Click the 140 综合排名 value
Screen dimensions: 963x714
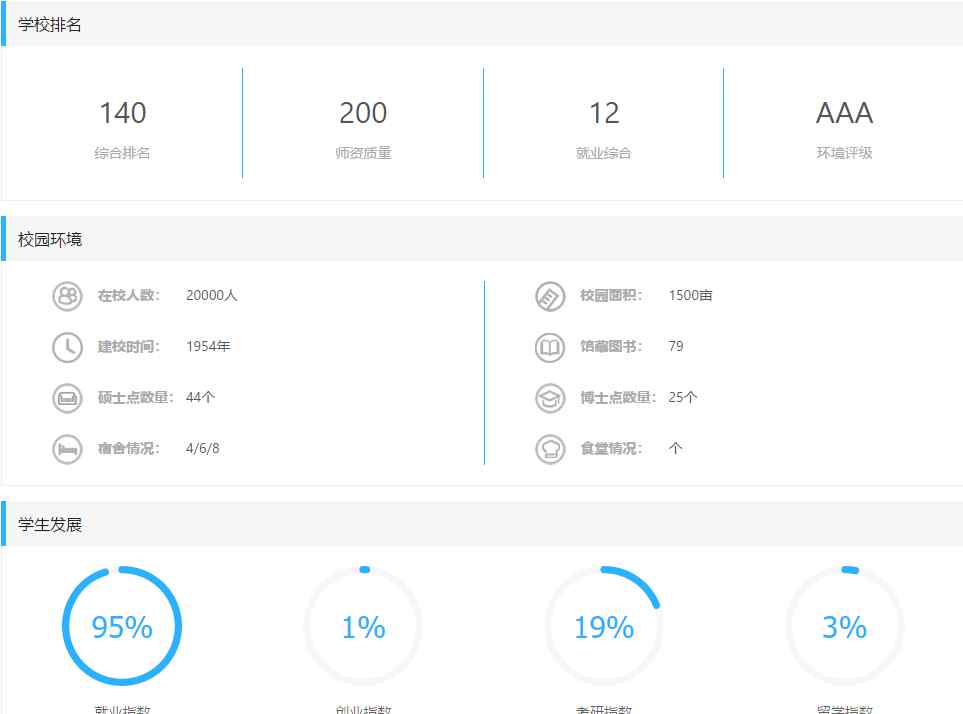click(x=122, y=113)
